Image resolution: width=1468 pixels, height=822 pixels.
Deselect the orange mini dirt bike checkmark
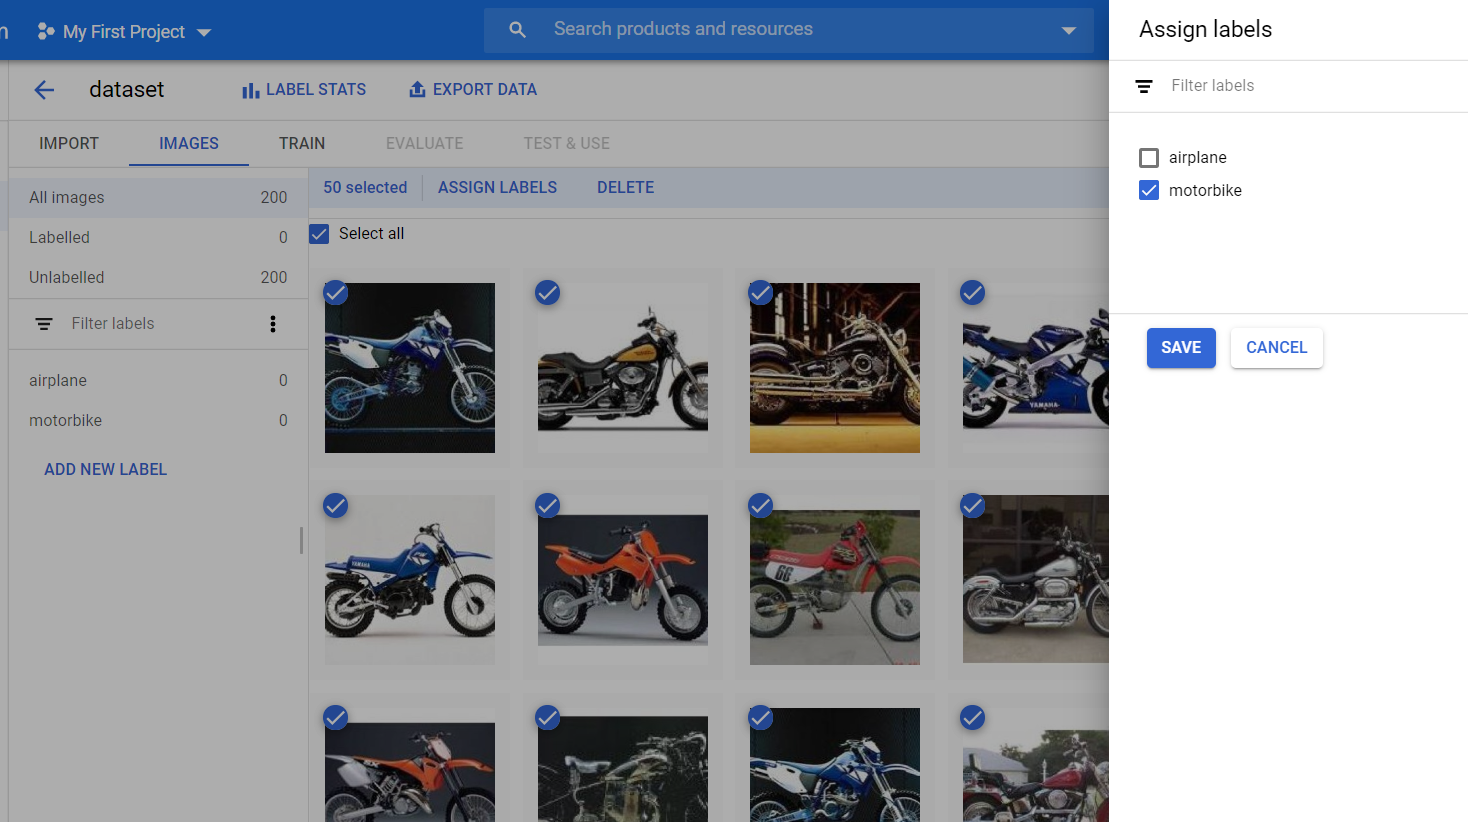[548, 506]
